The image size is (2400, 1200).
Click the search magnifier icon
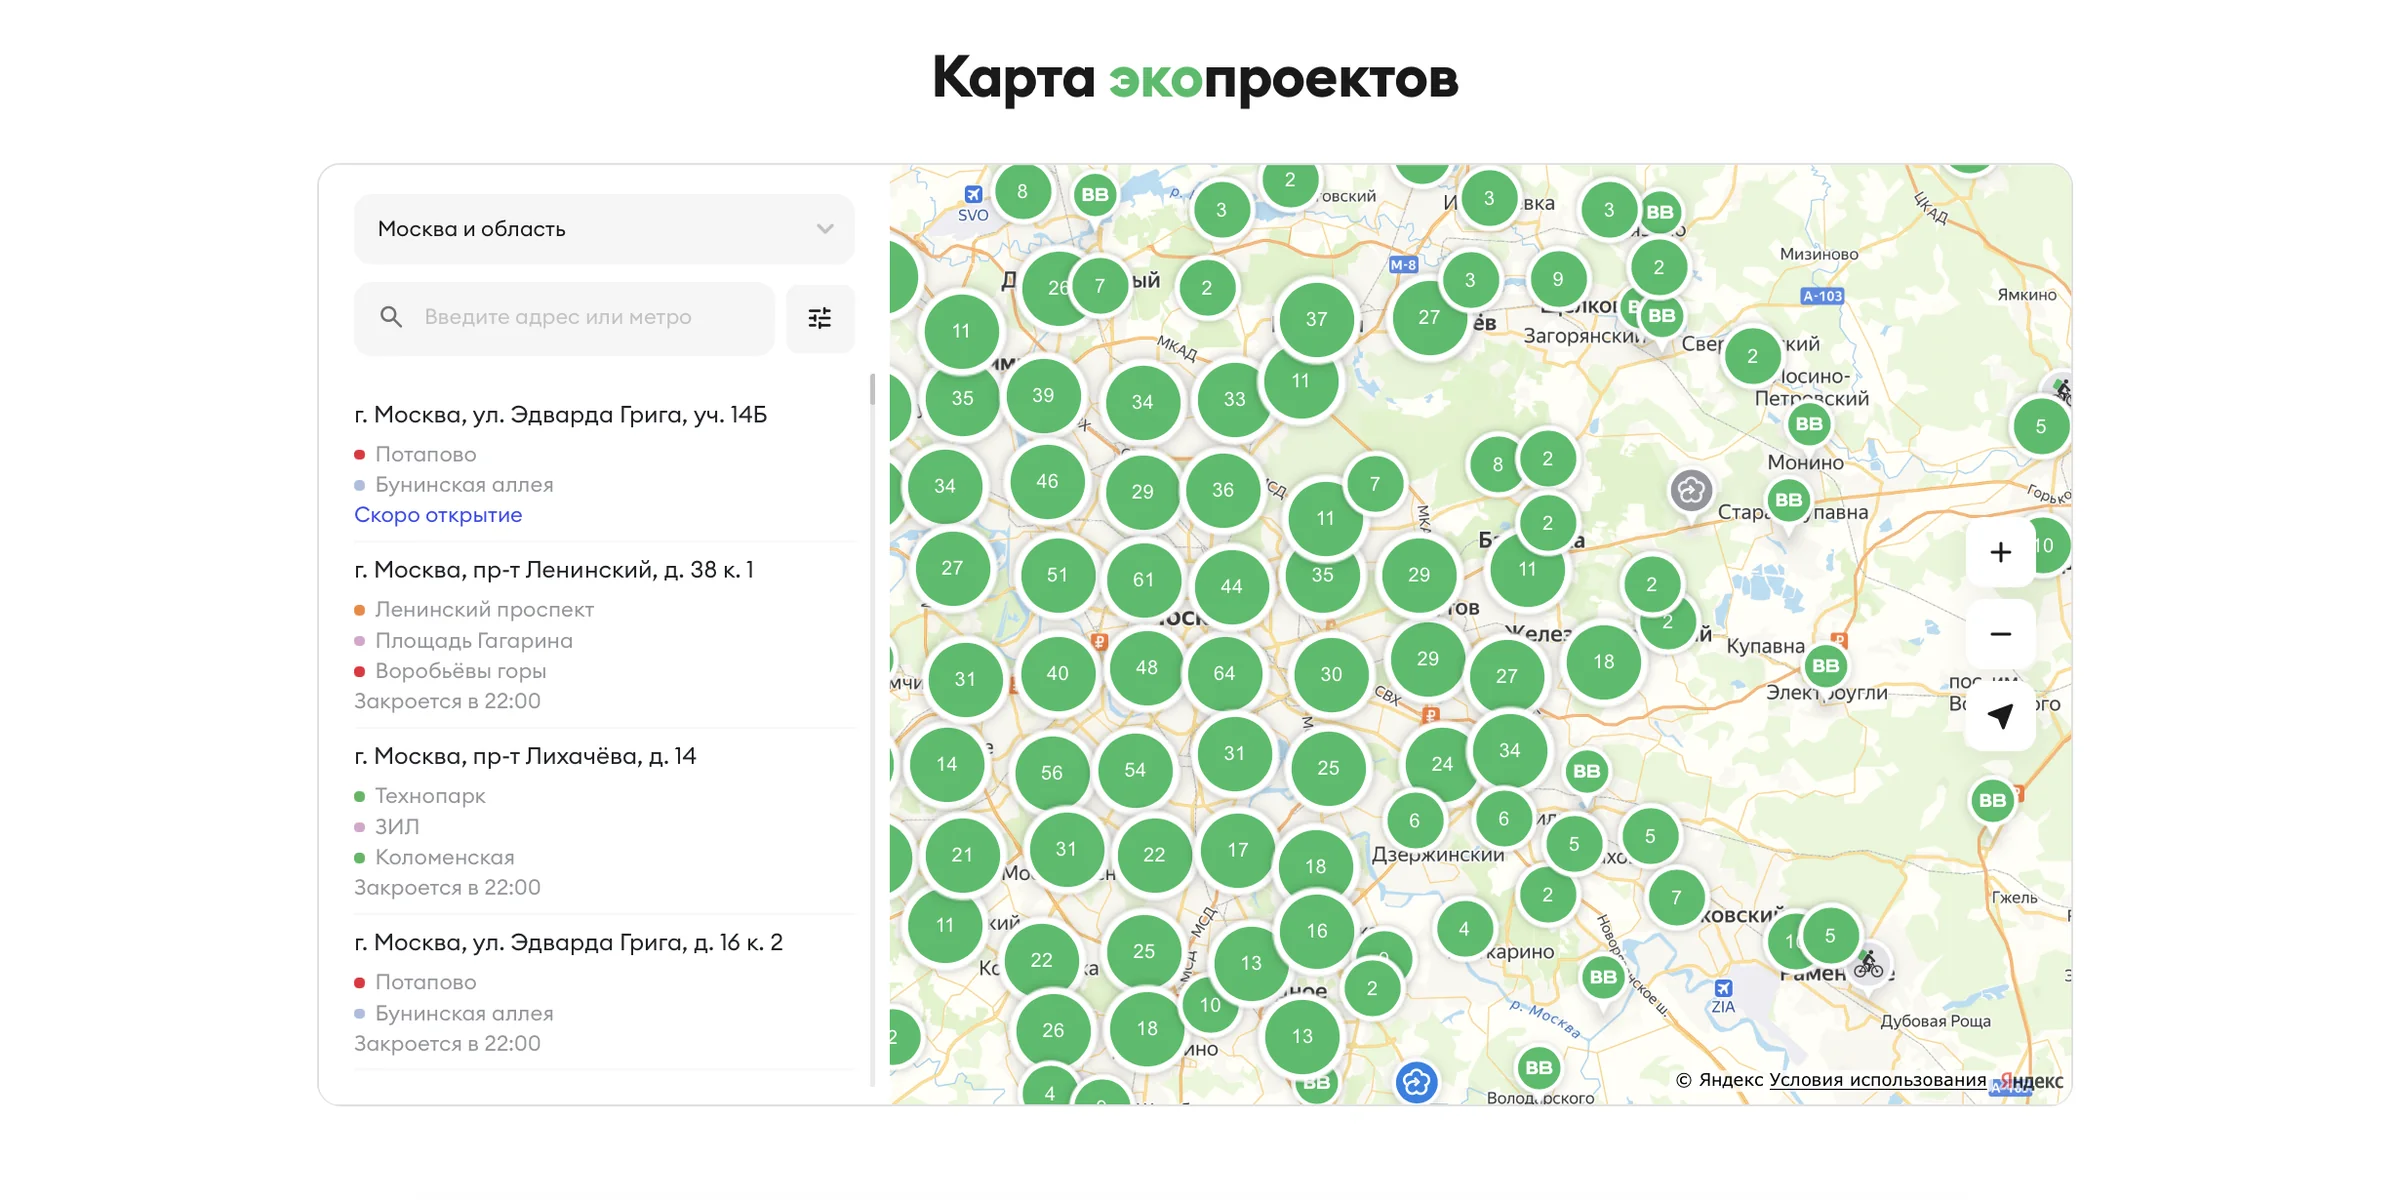[x=391, y=317]
